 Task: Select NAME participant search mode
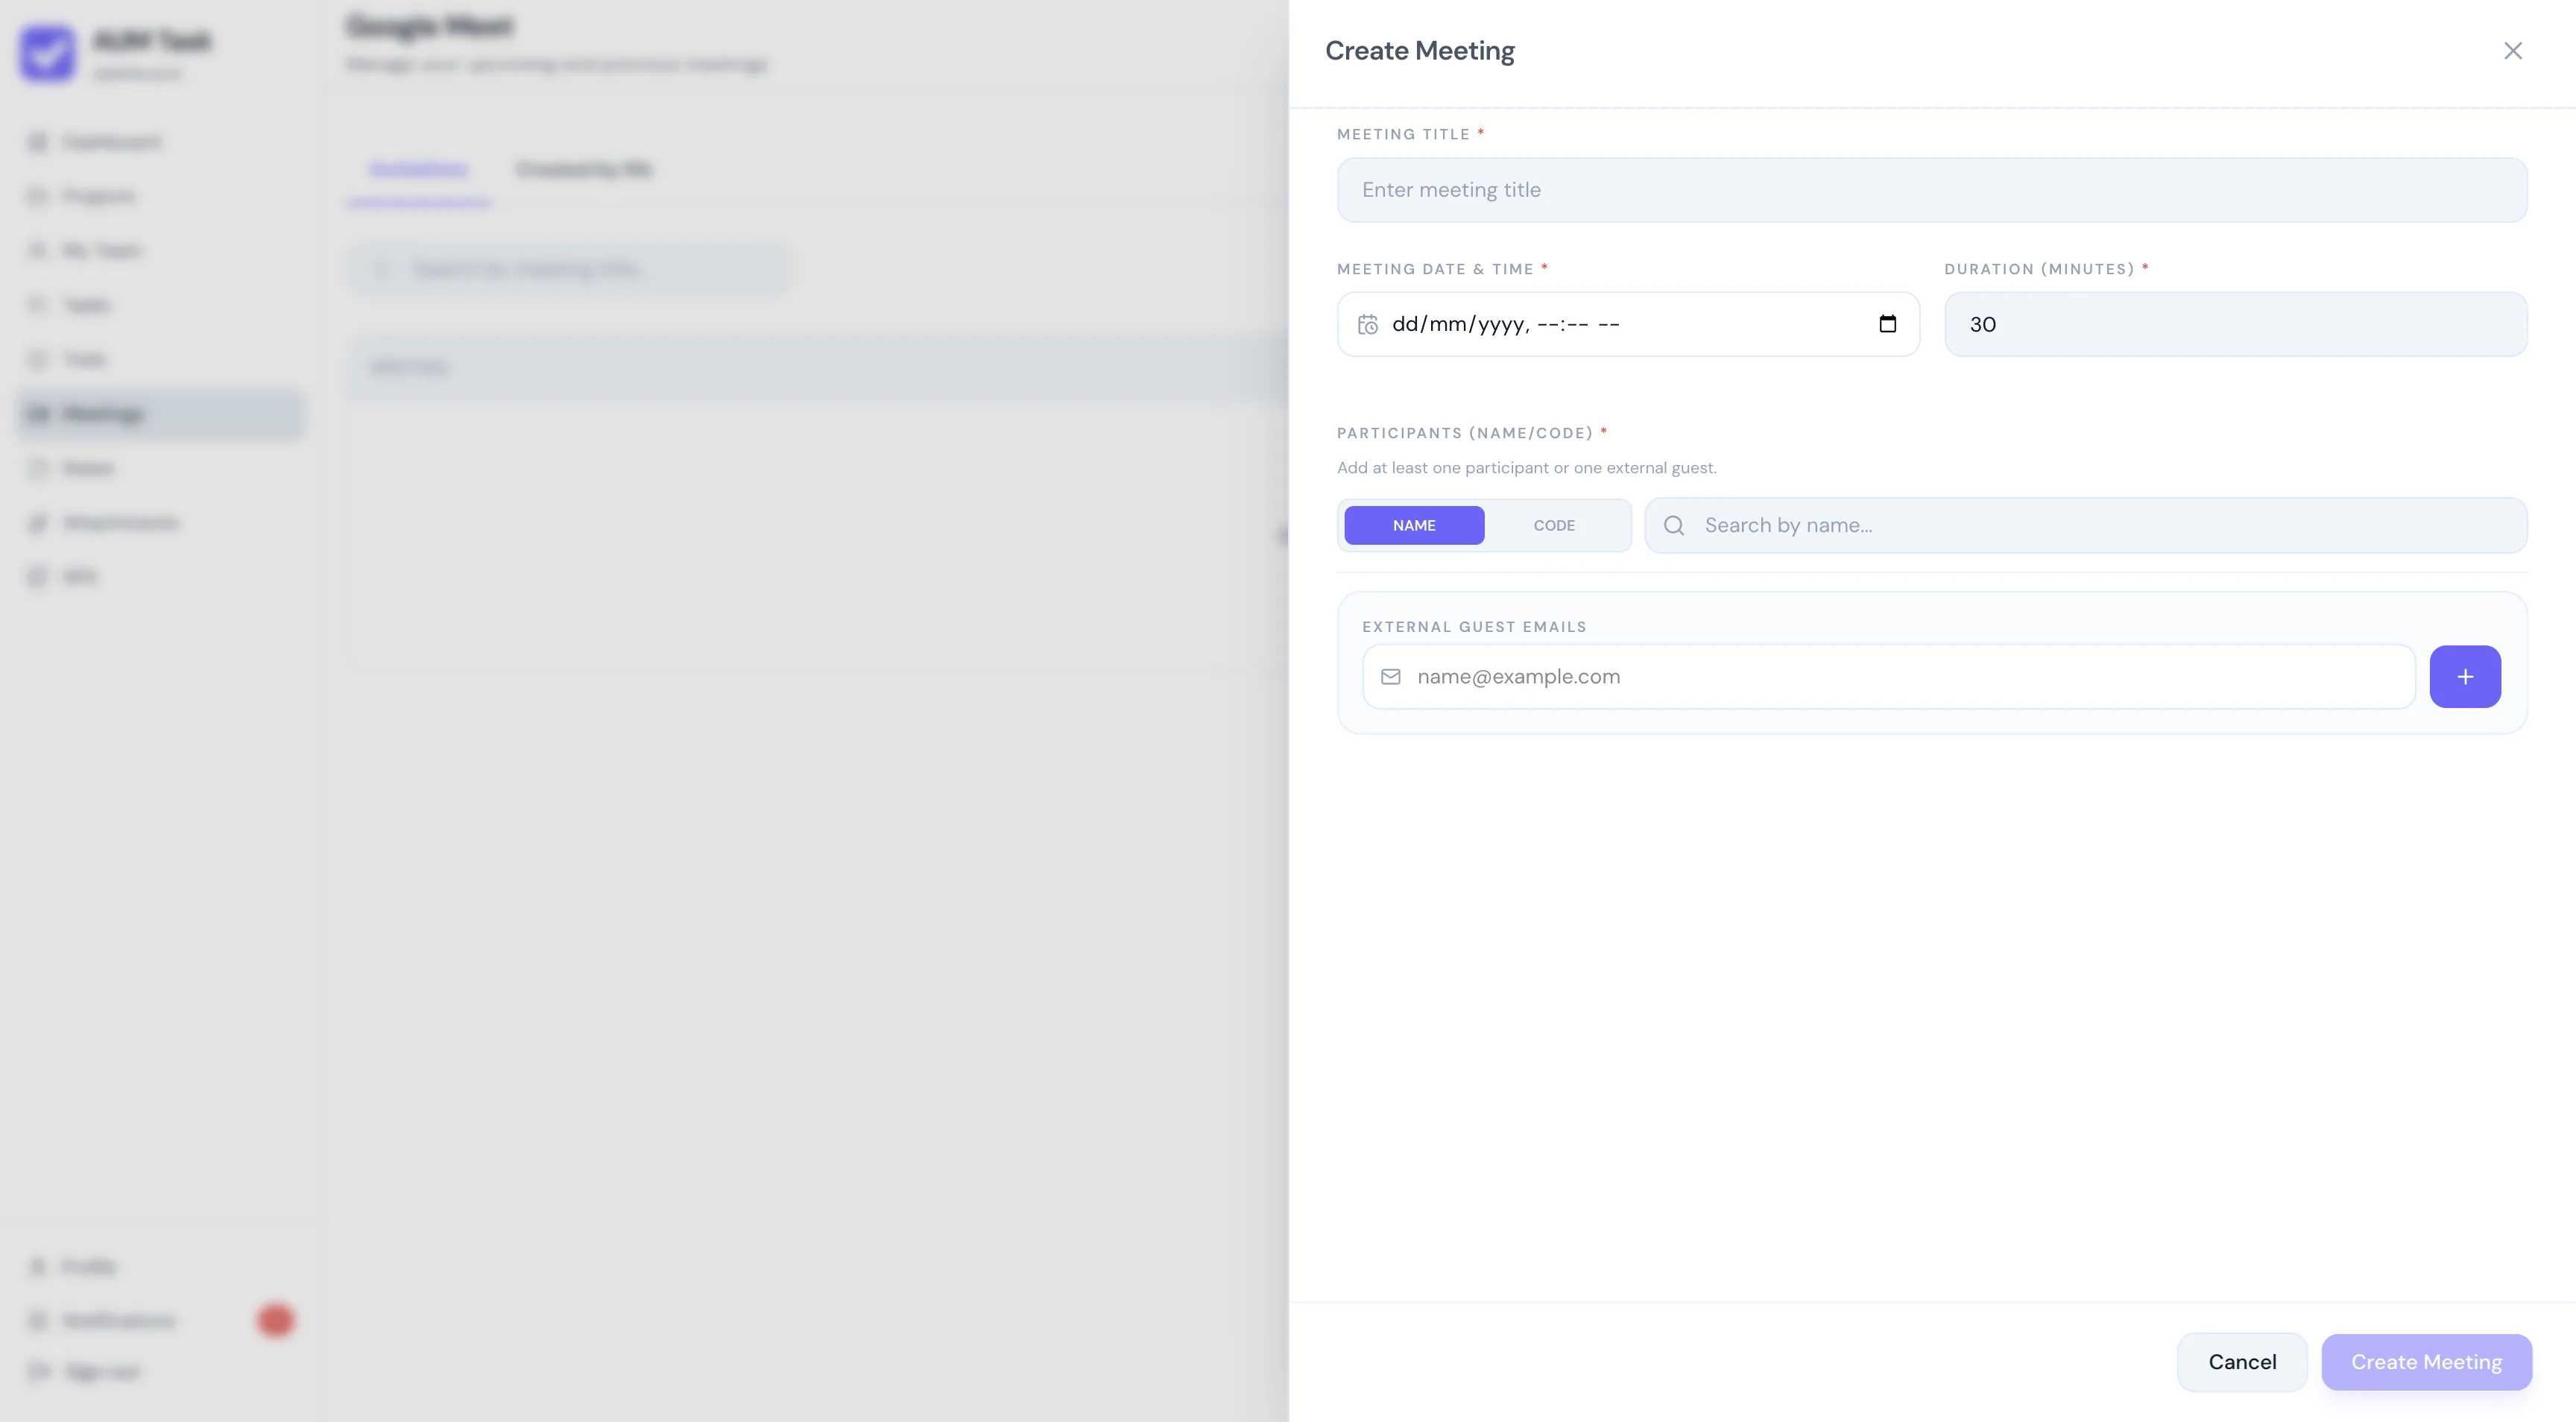tap(1414, 526)
